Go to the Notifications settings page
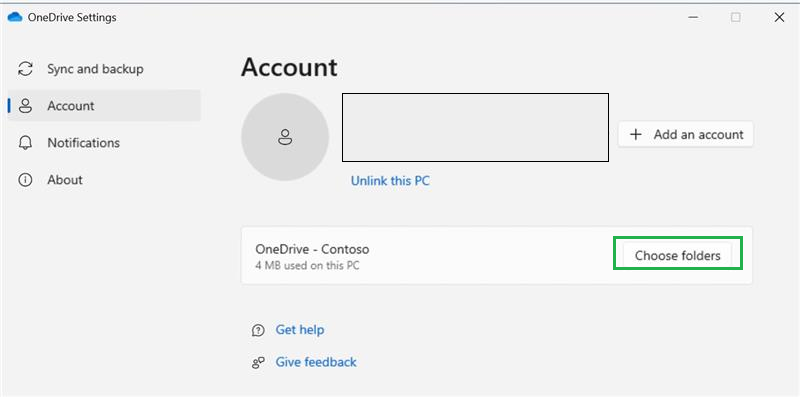The width and height of the screenshot is (800, 397). [x=104, y=143]
